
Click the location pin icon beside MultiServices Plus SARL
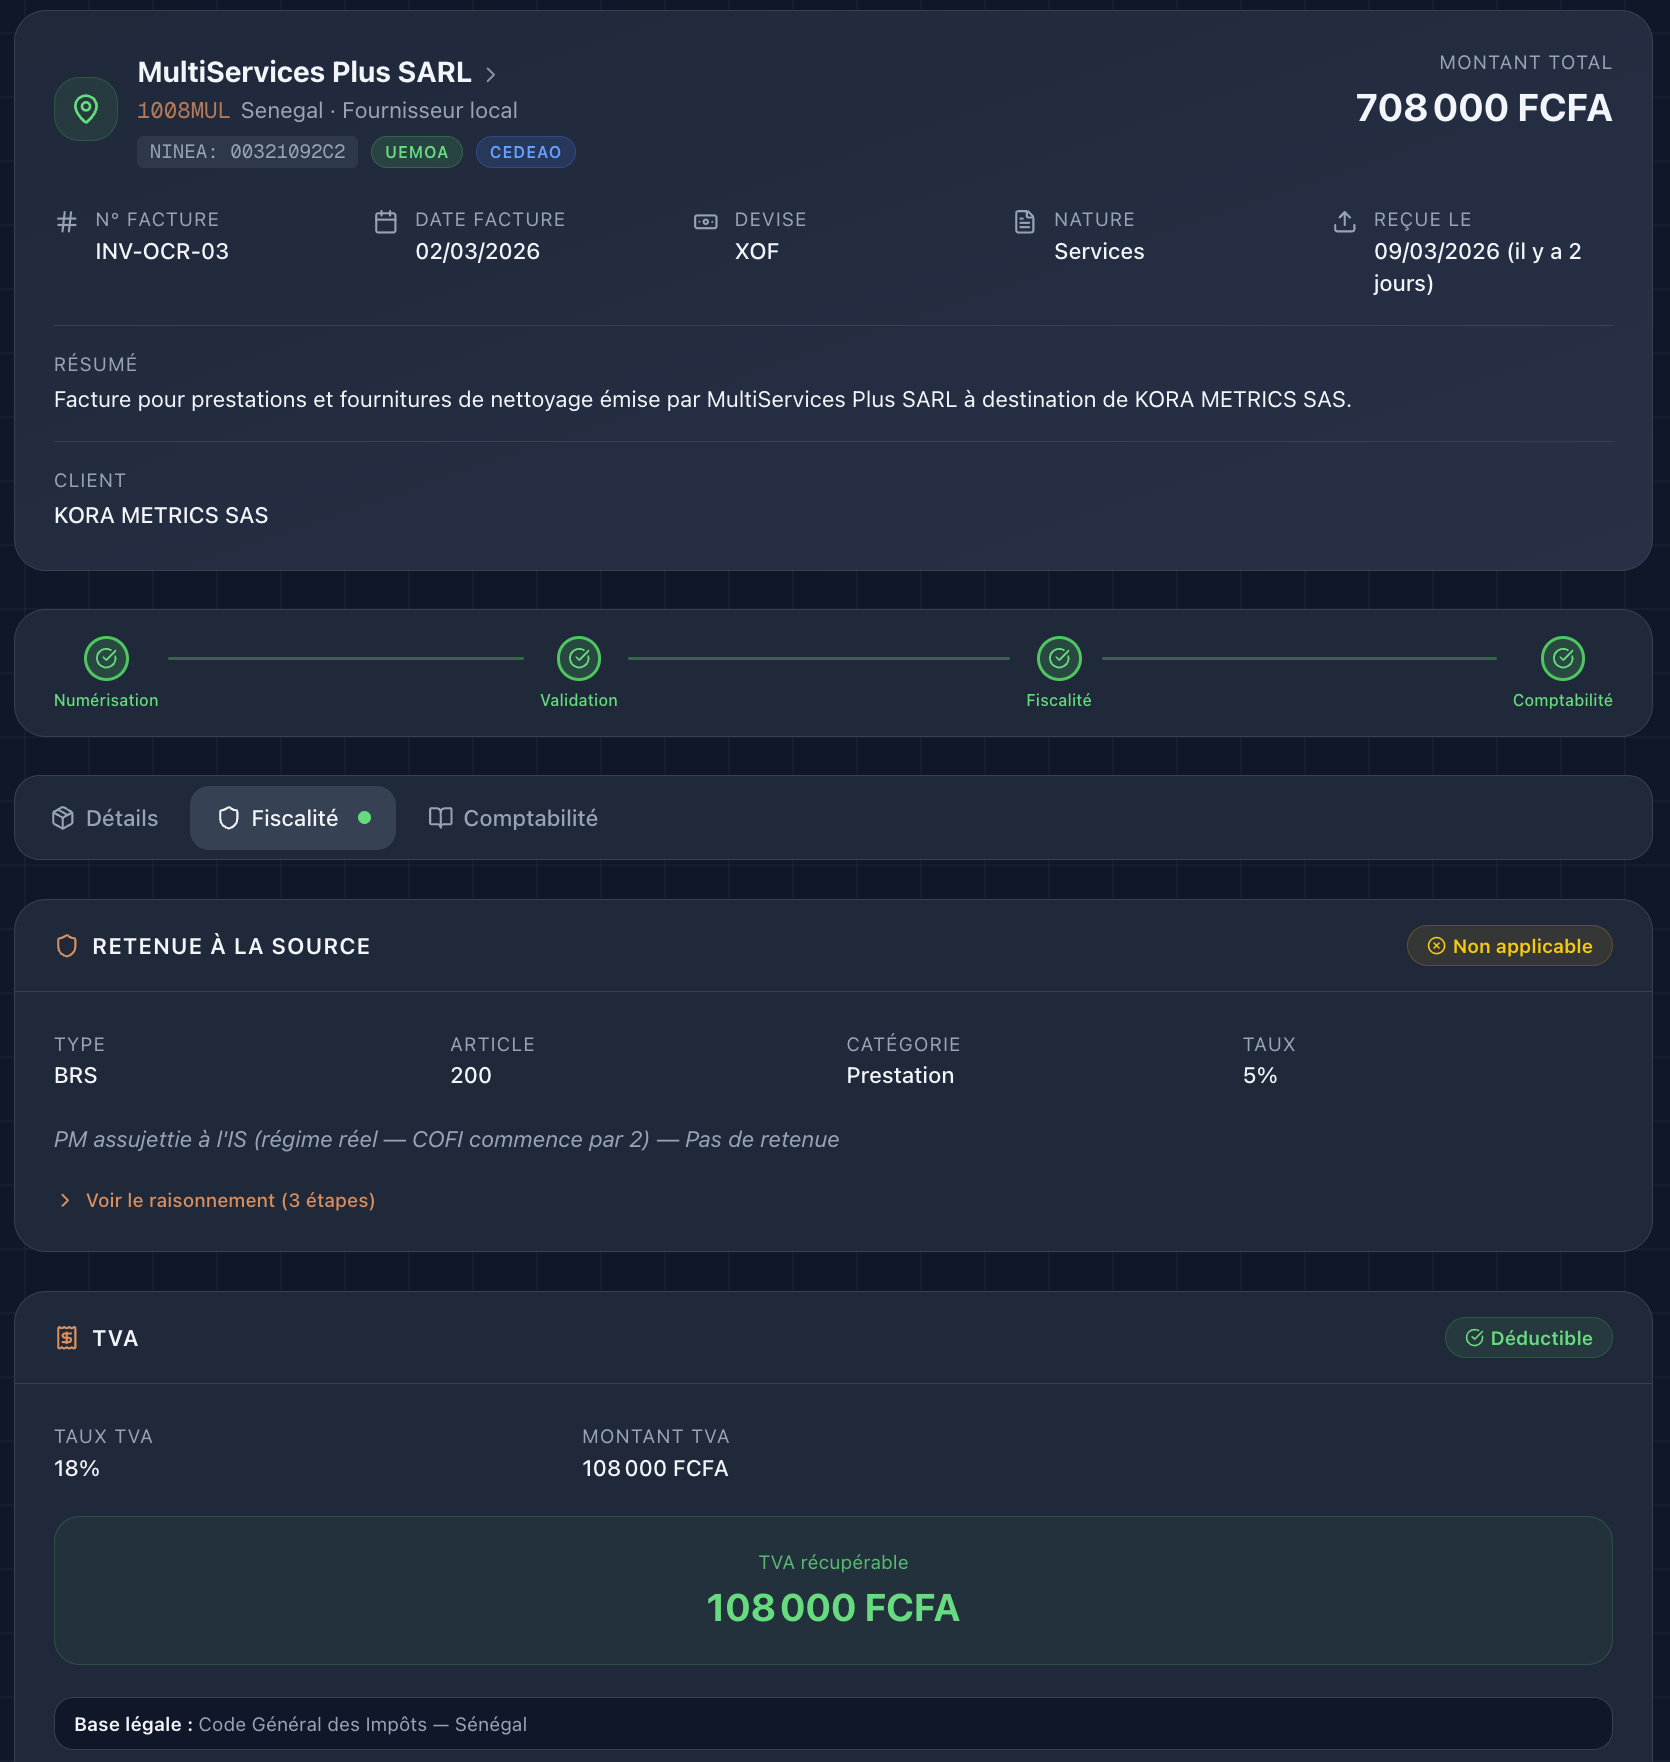click(x=85, y=108)
